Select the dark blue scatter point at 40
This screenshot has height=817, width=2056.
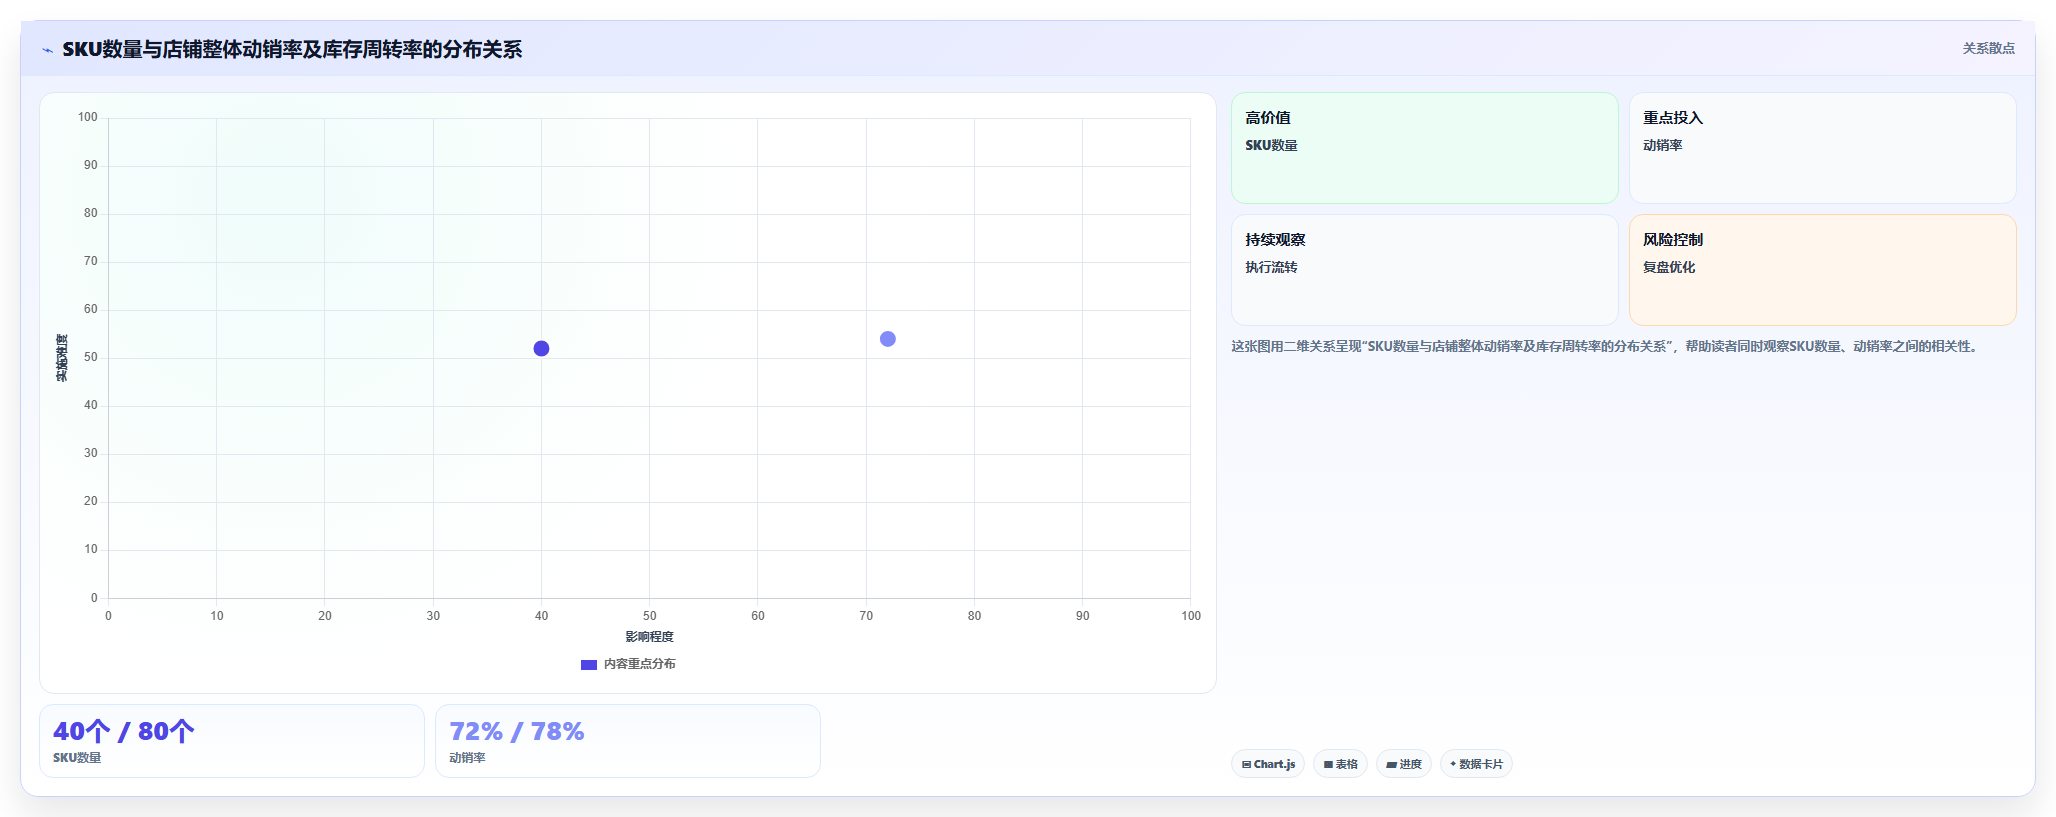tap(541, 349)
